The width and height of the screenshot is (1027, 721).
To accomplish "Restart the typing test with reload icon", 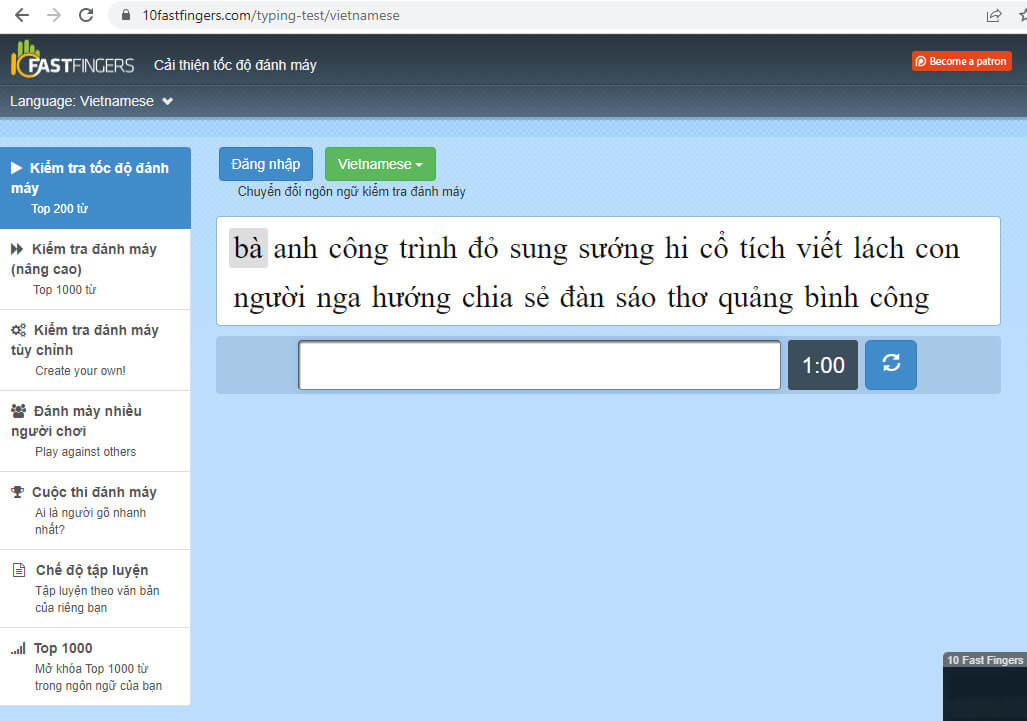I will tap(891, 364).
